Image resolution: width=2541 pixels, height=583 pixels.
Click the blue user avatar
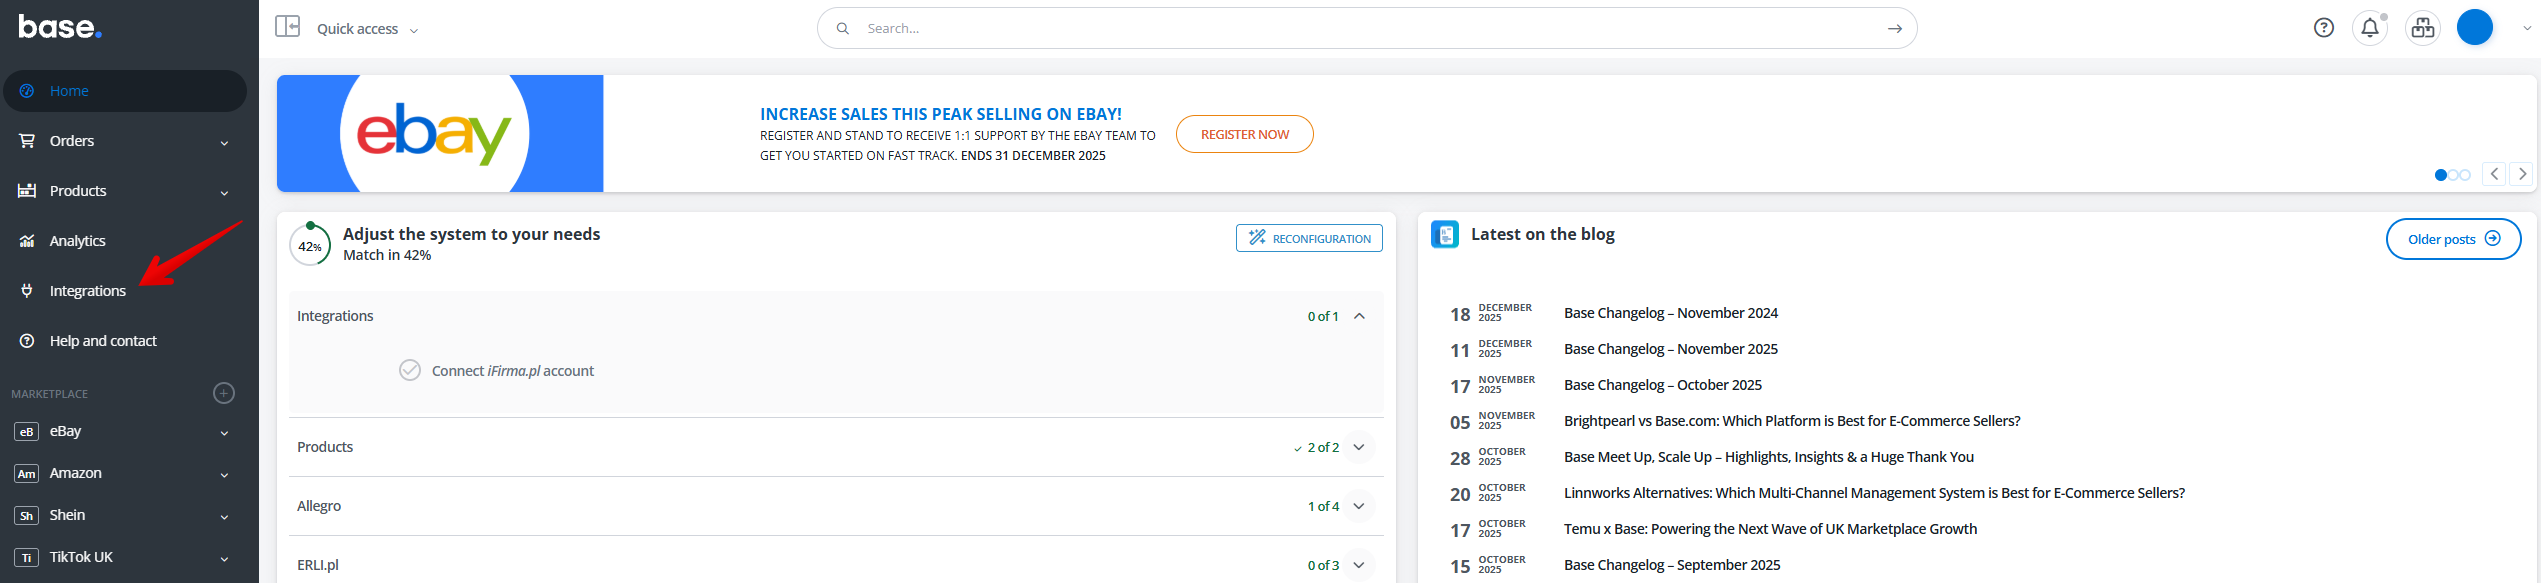click(2475, 28)
